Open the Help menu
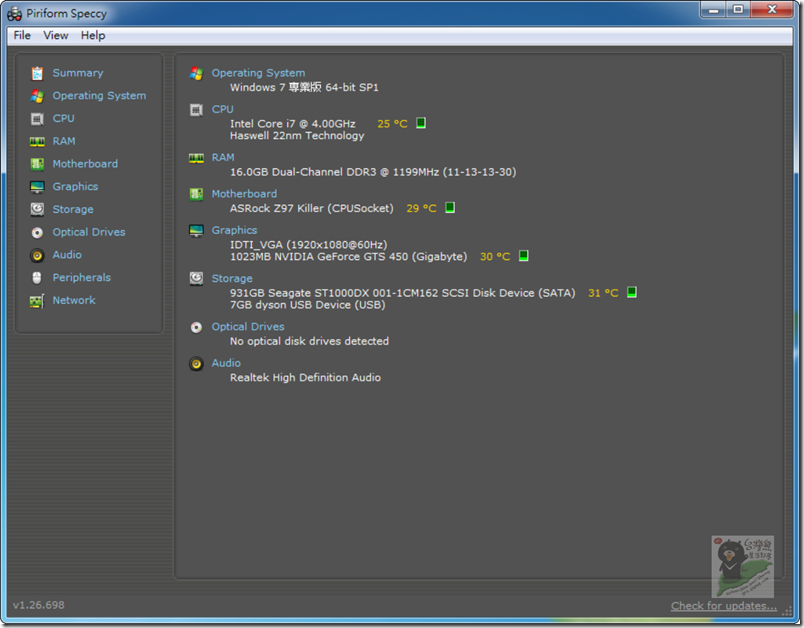This screenshot has width=804, height=628. [x=93, y=35]
